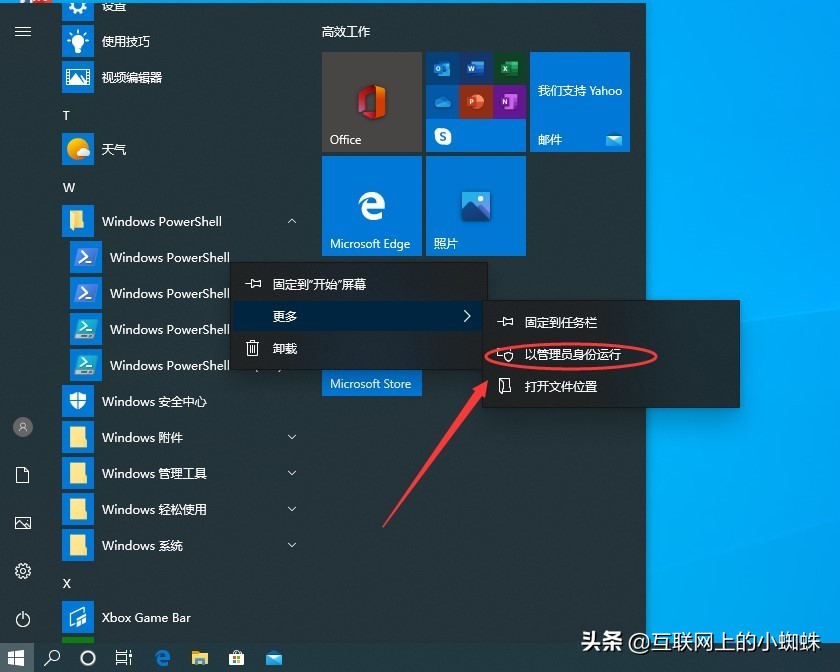Image resolution: width=840 pixels, height=672 pixels.
Task: Collapse the Windows PowerShell group
Action: [291, 221]
